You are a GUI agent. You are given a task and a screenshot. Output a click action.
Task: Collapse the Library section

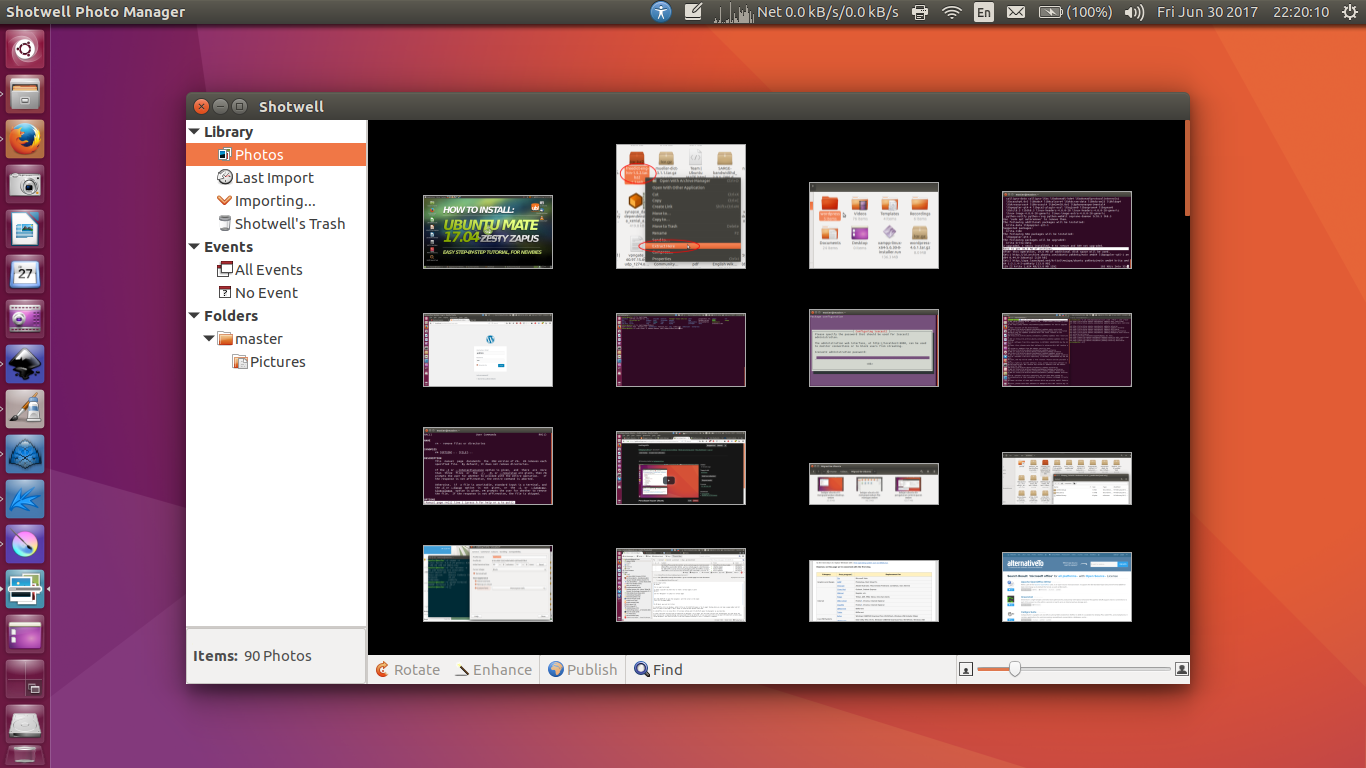[194, 131]
